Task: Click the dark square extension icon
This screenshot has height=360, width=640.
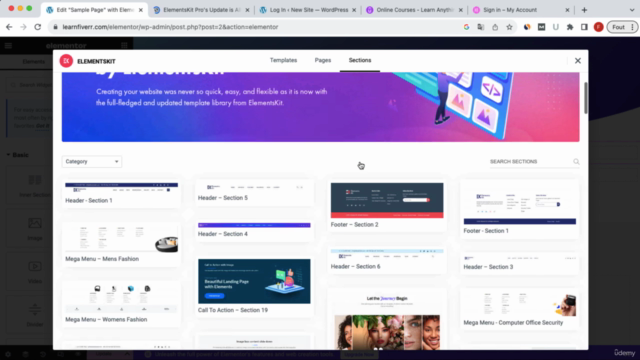Action: 541,27
